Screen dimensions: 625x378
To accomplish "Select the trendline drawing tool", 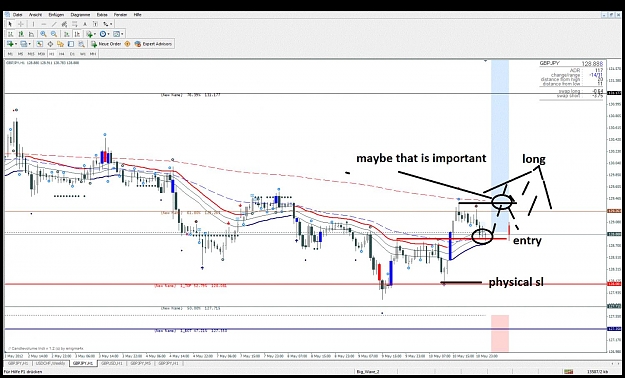I will tap(54, 24).
